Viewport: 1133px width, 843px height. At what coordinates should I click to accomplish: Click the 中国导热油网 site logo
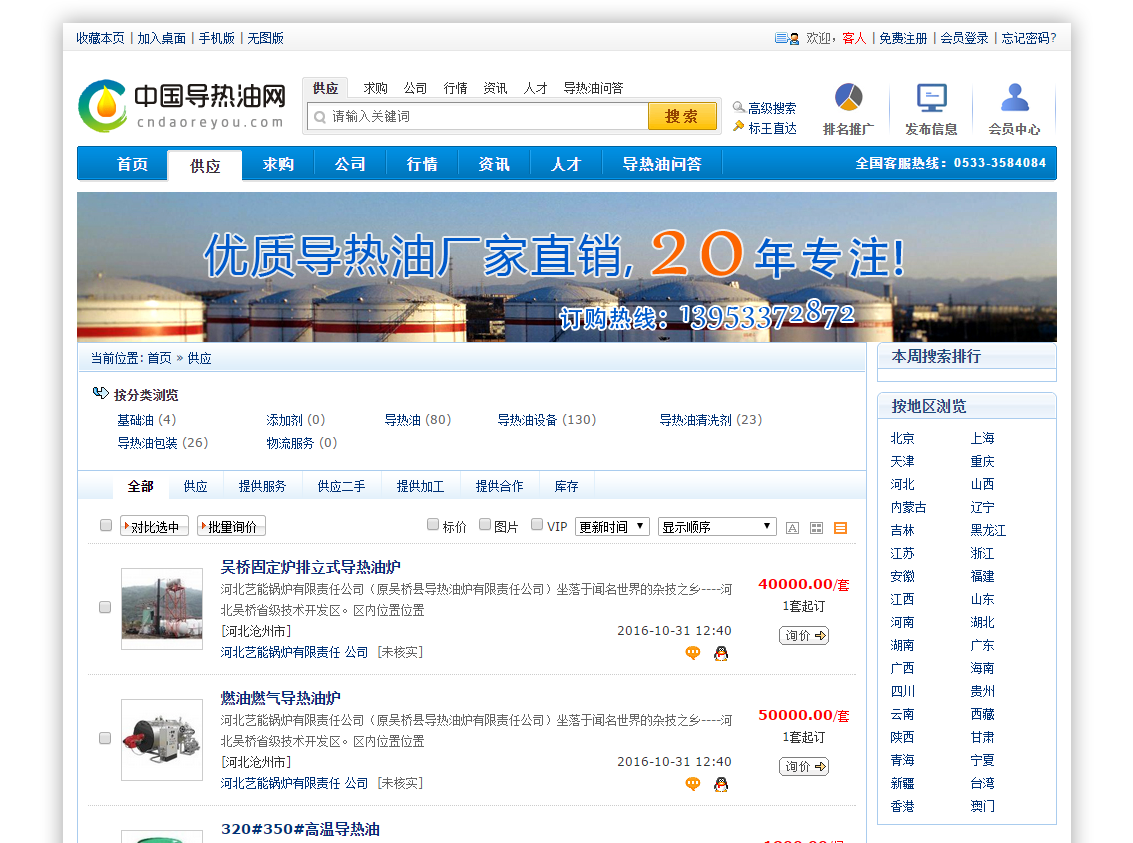tap(182, 105)
